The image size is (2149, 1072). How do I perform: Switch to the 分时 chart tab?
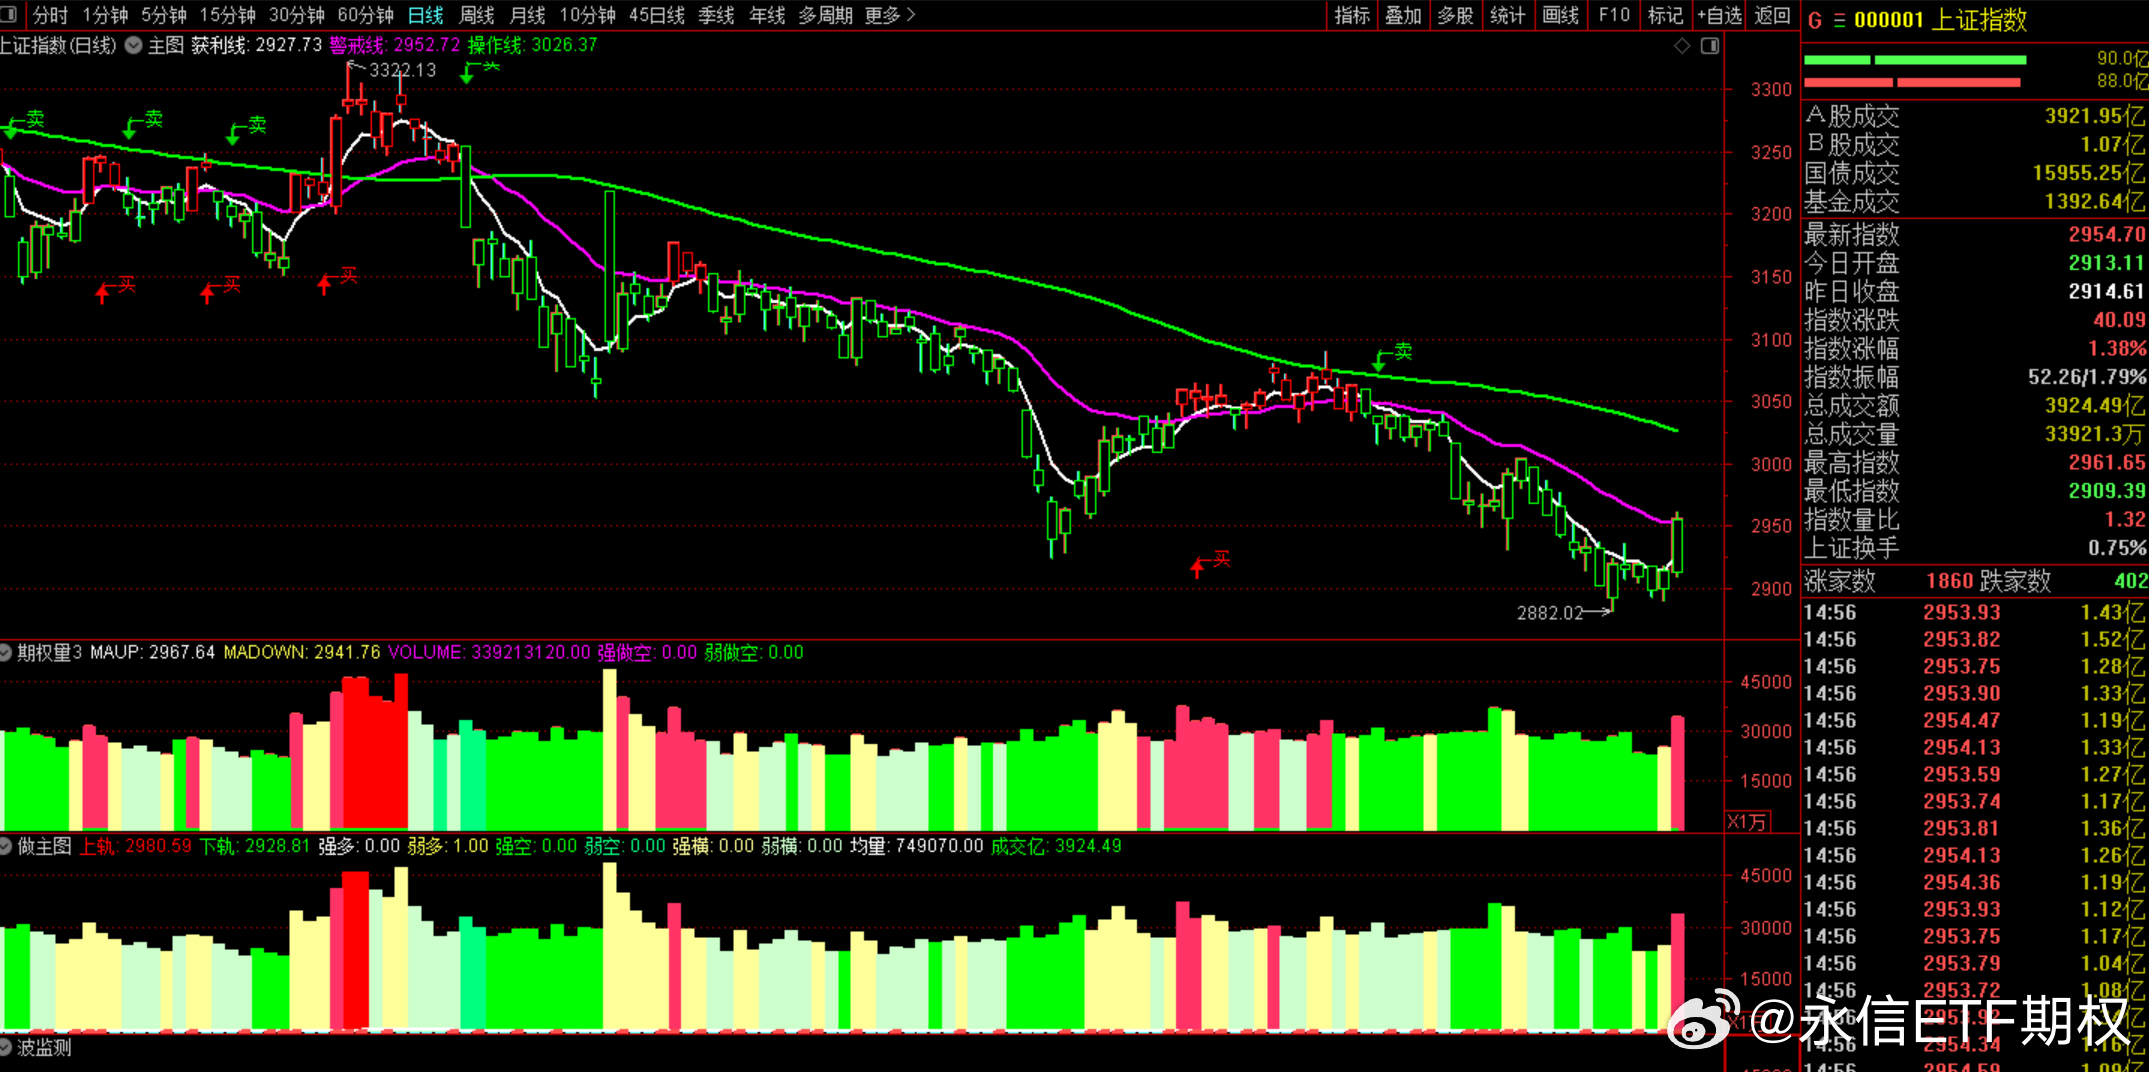point(50,15)
